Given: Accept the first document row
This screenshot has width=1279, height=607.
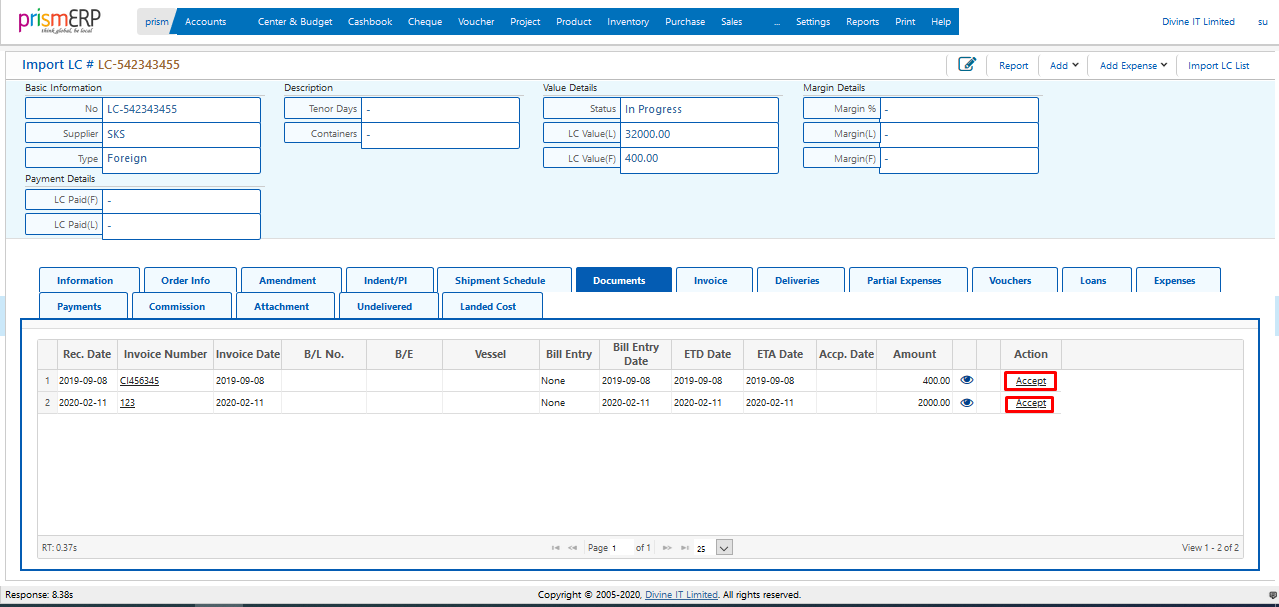Looking at the screenshot, I should (x=1029, y=380).
